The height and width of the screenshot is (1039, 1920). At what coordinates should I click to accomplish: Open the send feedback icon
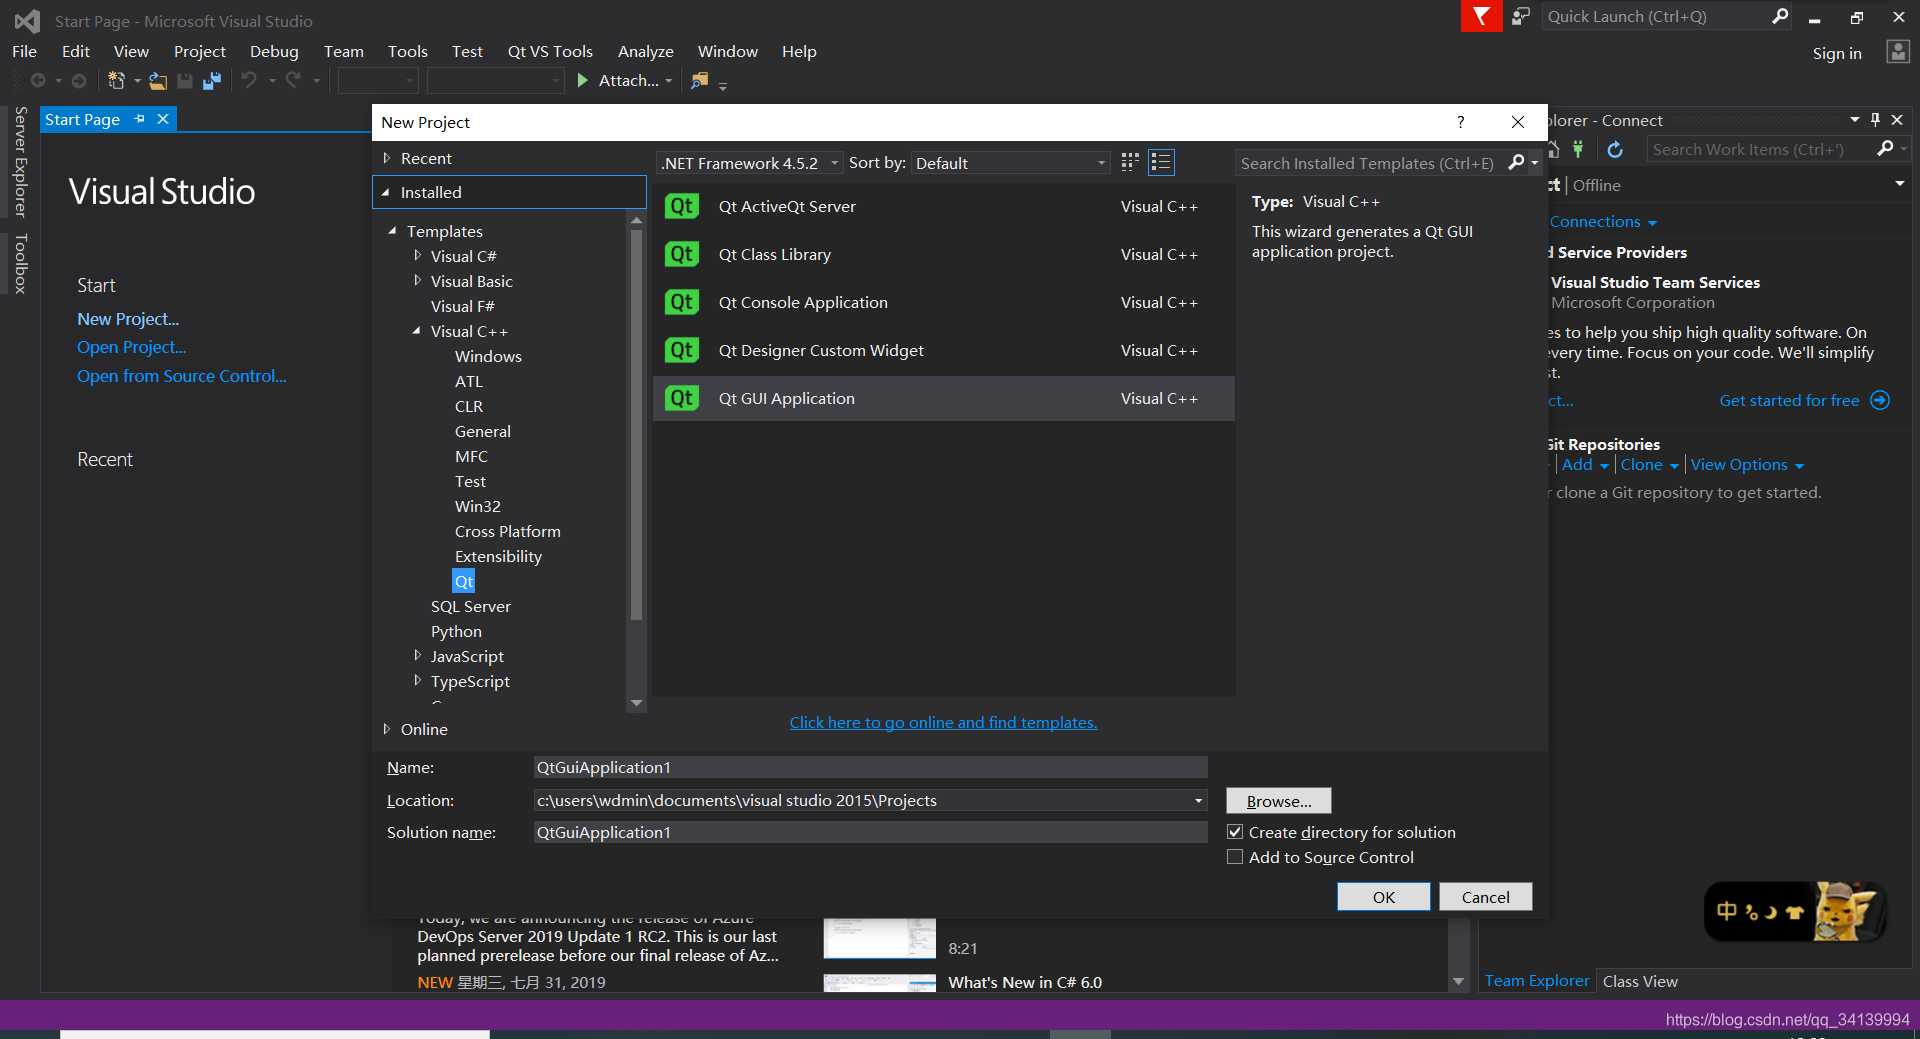click(x=1521, y=17)
